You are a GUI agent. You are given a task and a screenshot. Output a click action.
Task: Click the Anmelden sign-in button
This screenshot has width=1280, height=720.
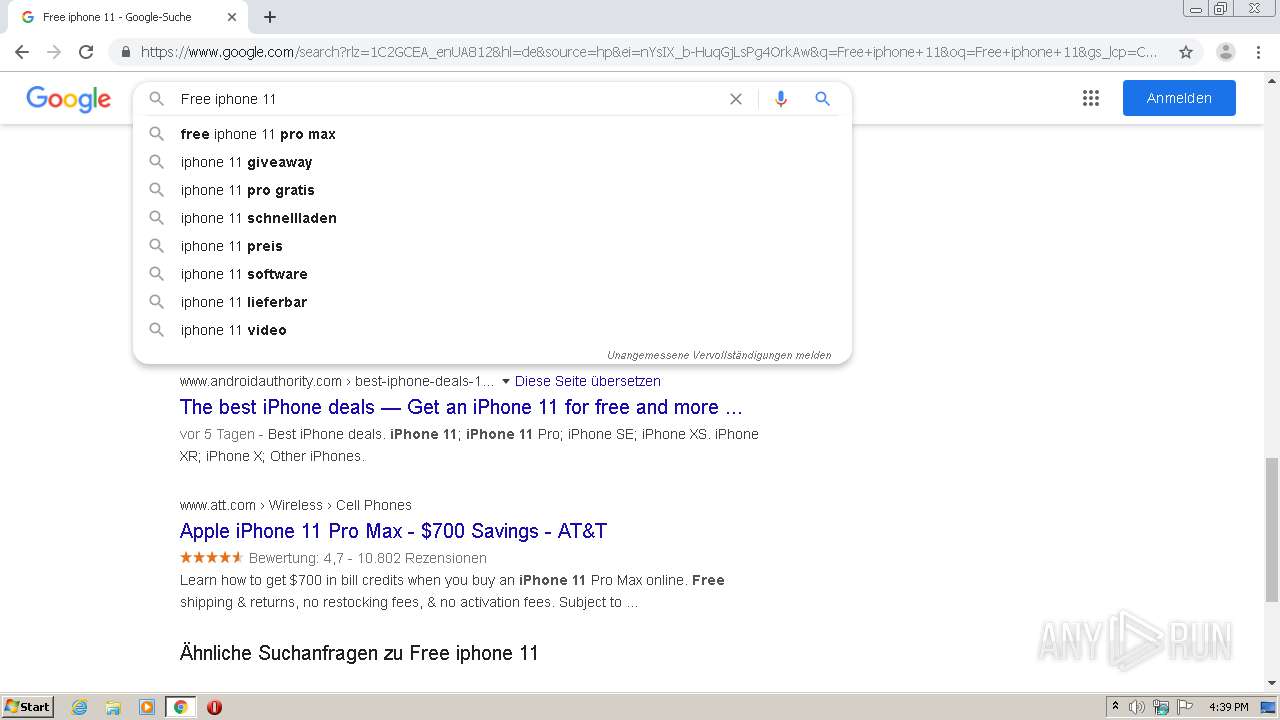pos(1179,98)
